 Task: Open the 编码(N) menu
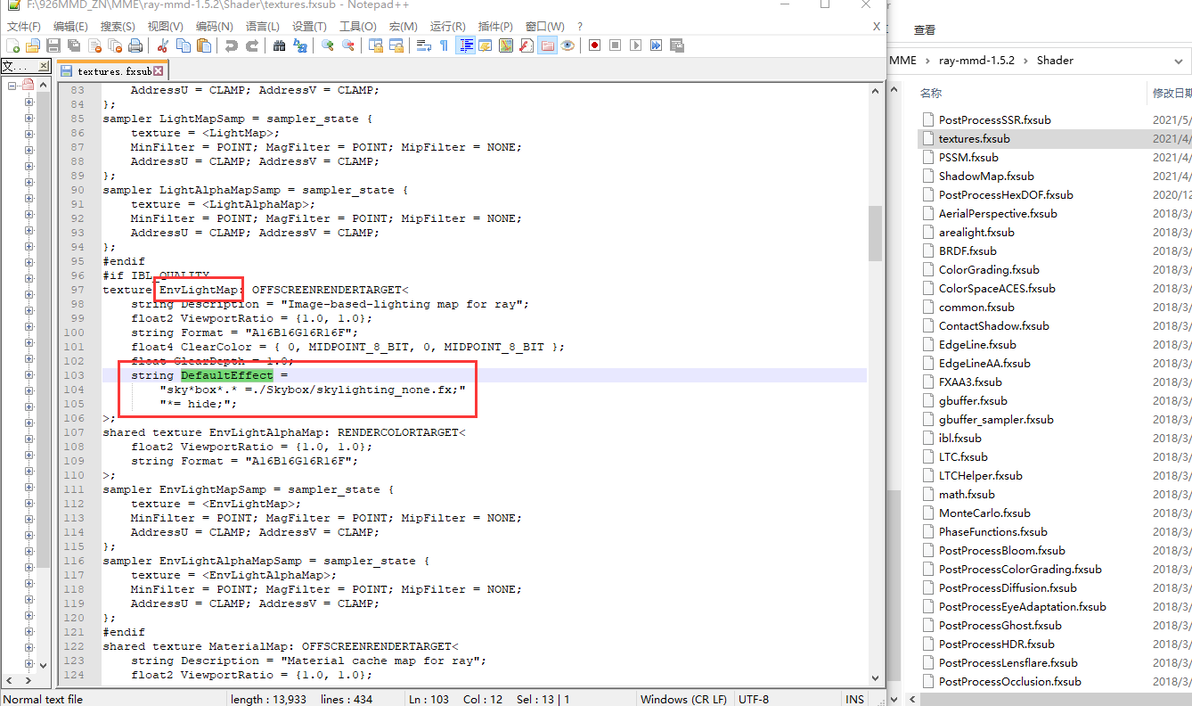214,26
